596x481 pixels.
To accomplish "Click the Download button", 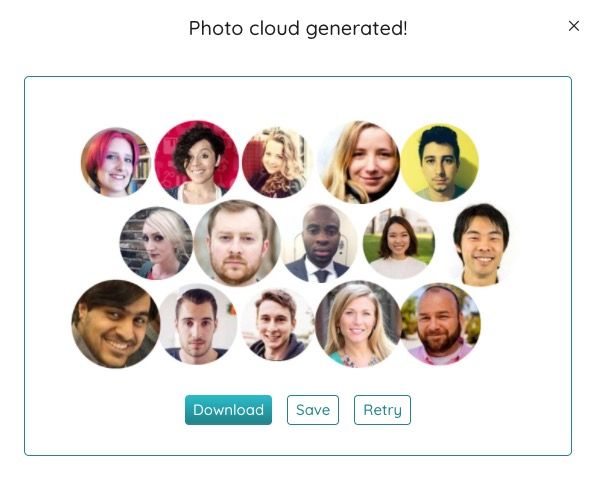I will (x=228, y=410).
